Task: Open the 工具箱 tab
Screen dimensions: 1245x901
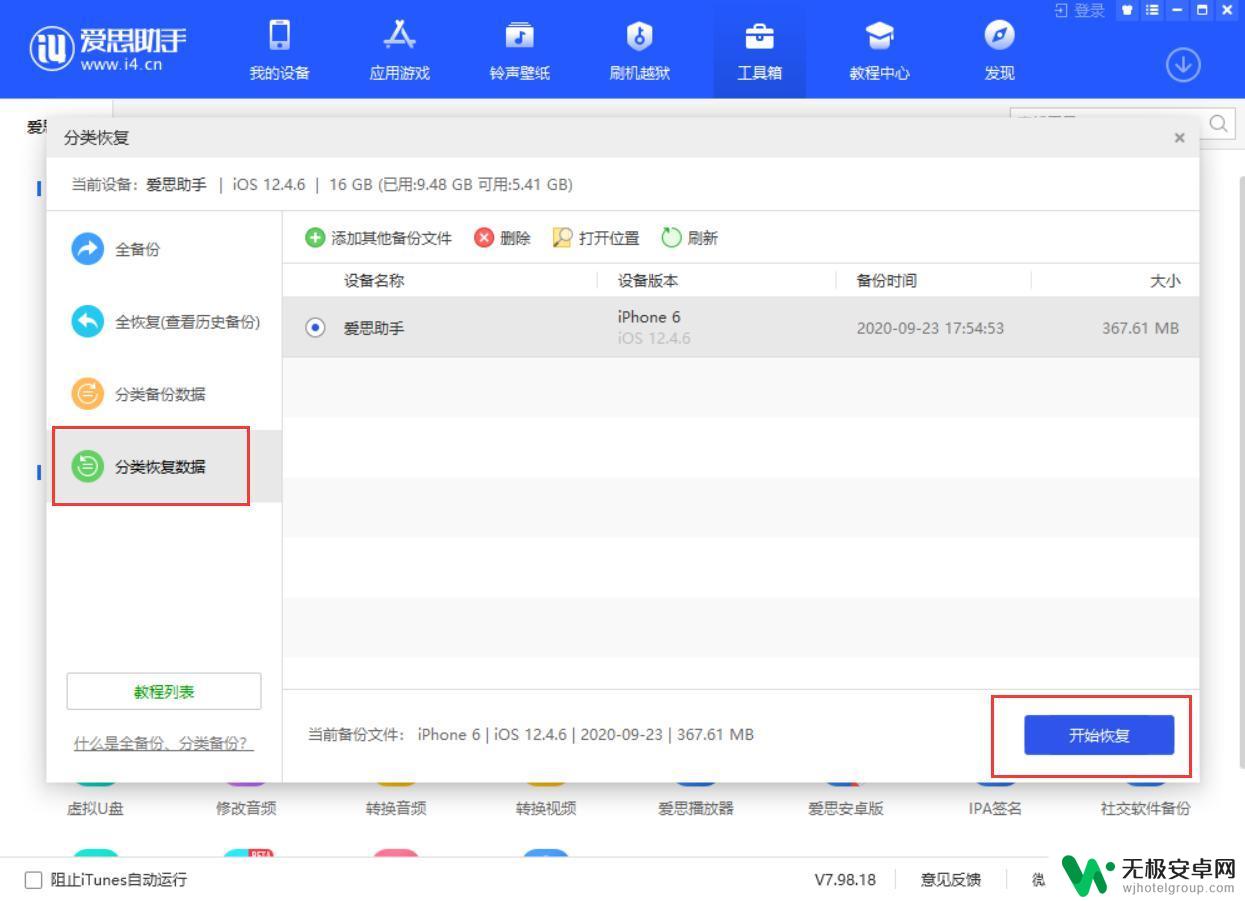Action: click(759, 50)
